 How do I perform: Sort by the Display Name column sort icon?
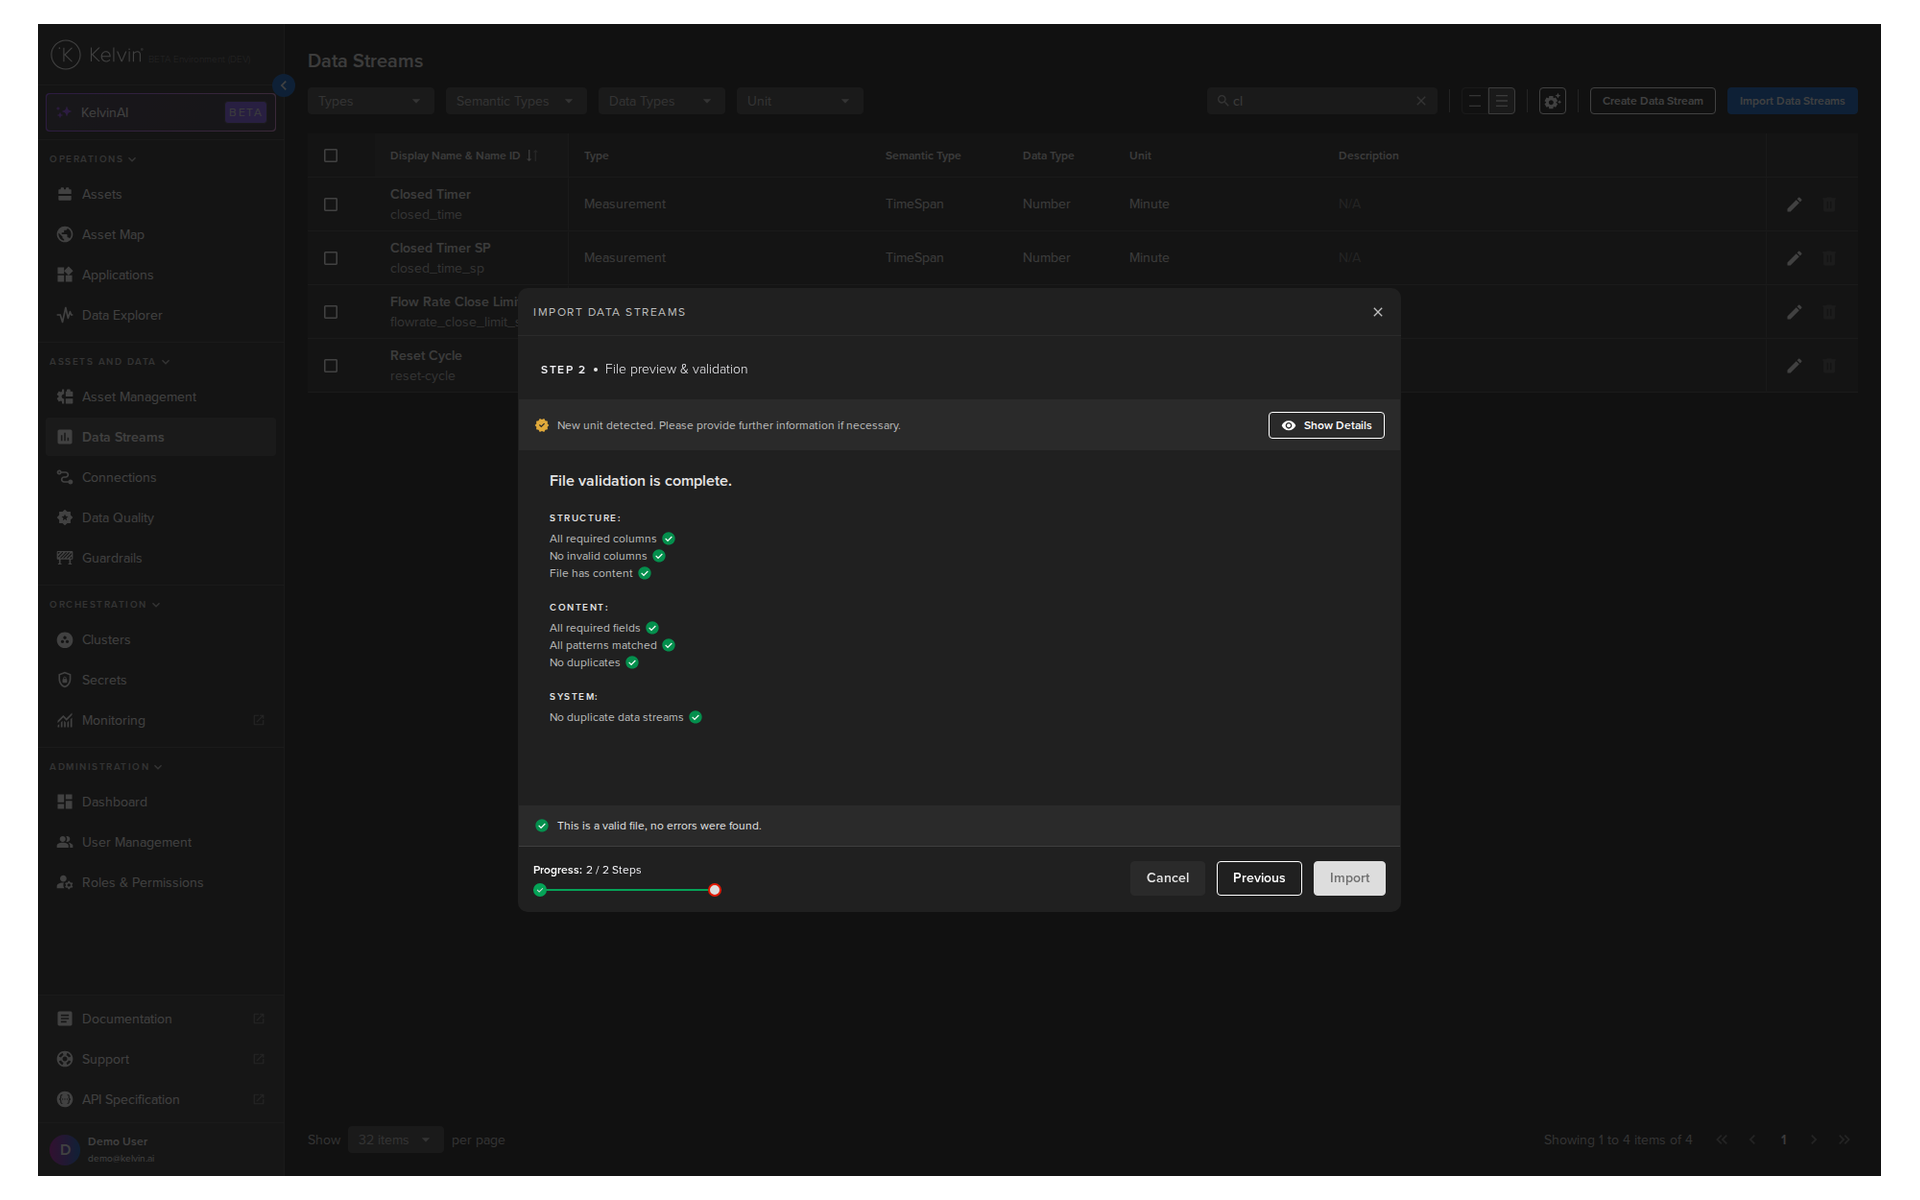(x=531, y=156)
